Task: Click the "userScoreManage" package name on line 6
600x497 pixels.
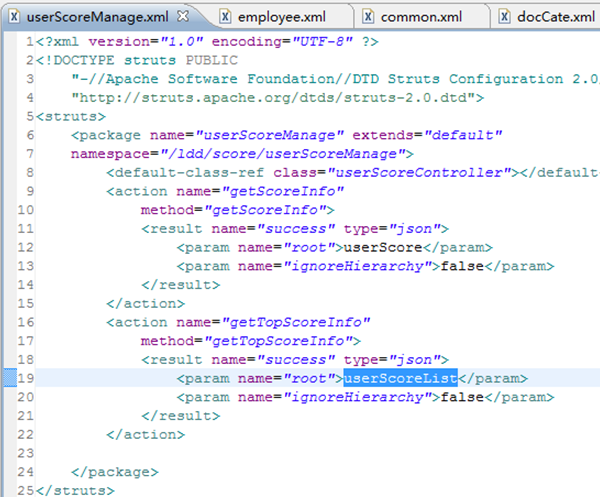Action: click(x=270, y=135)
